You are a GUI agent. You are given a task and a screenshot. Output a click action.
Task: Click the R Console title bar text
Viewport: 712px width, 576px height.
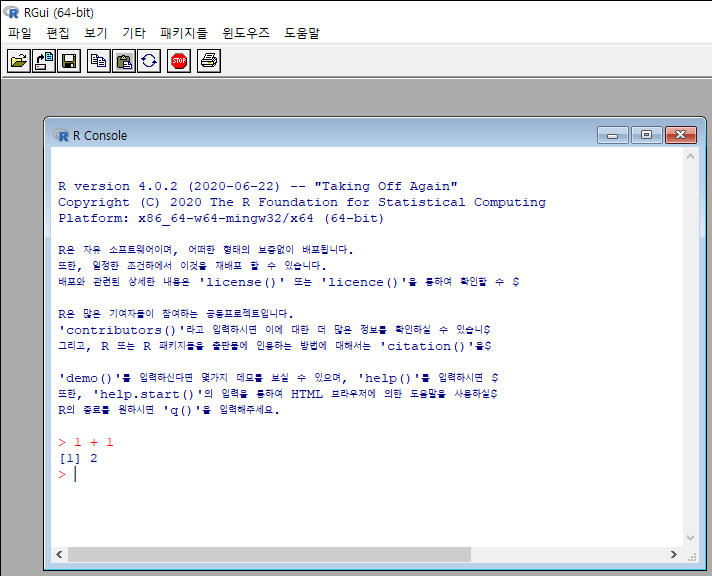(x=100, y=135)
